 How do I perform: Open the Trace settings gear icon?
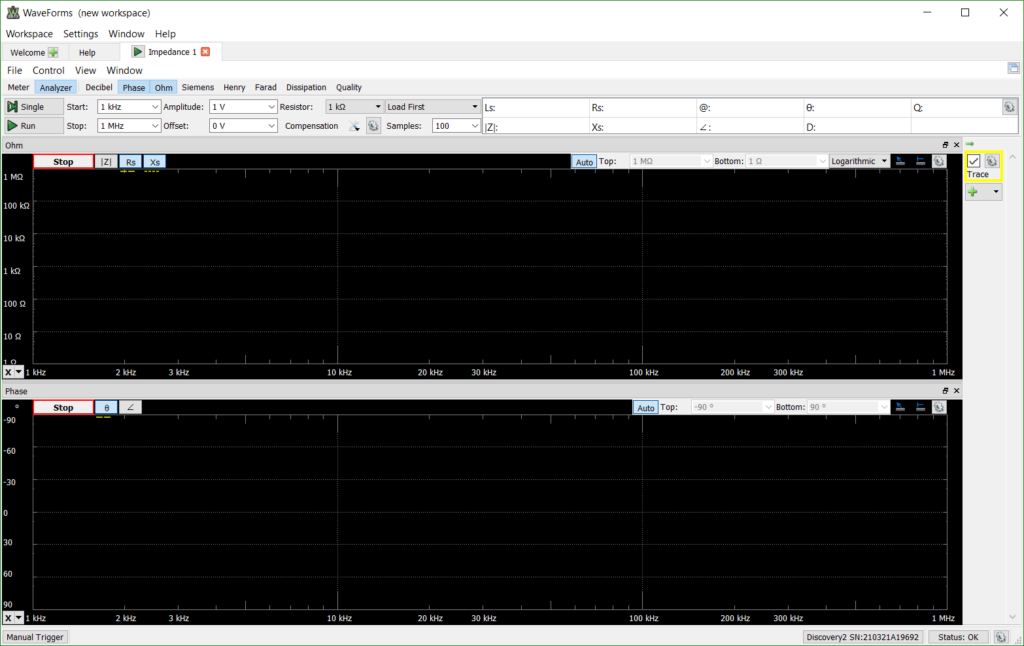pyautogui.click(x=990, y=160)
